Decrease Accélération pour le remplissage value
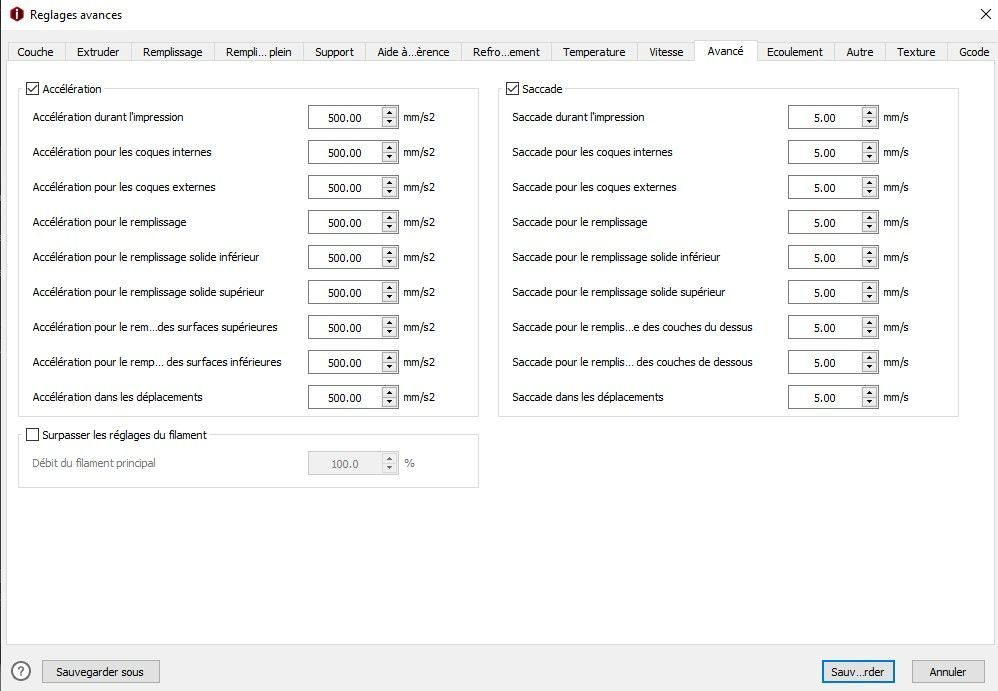 point(390,228)
